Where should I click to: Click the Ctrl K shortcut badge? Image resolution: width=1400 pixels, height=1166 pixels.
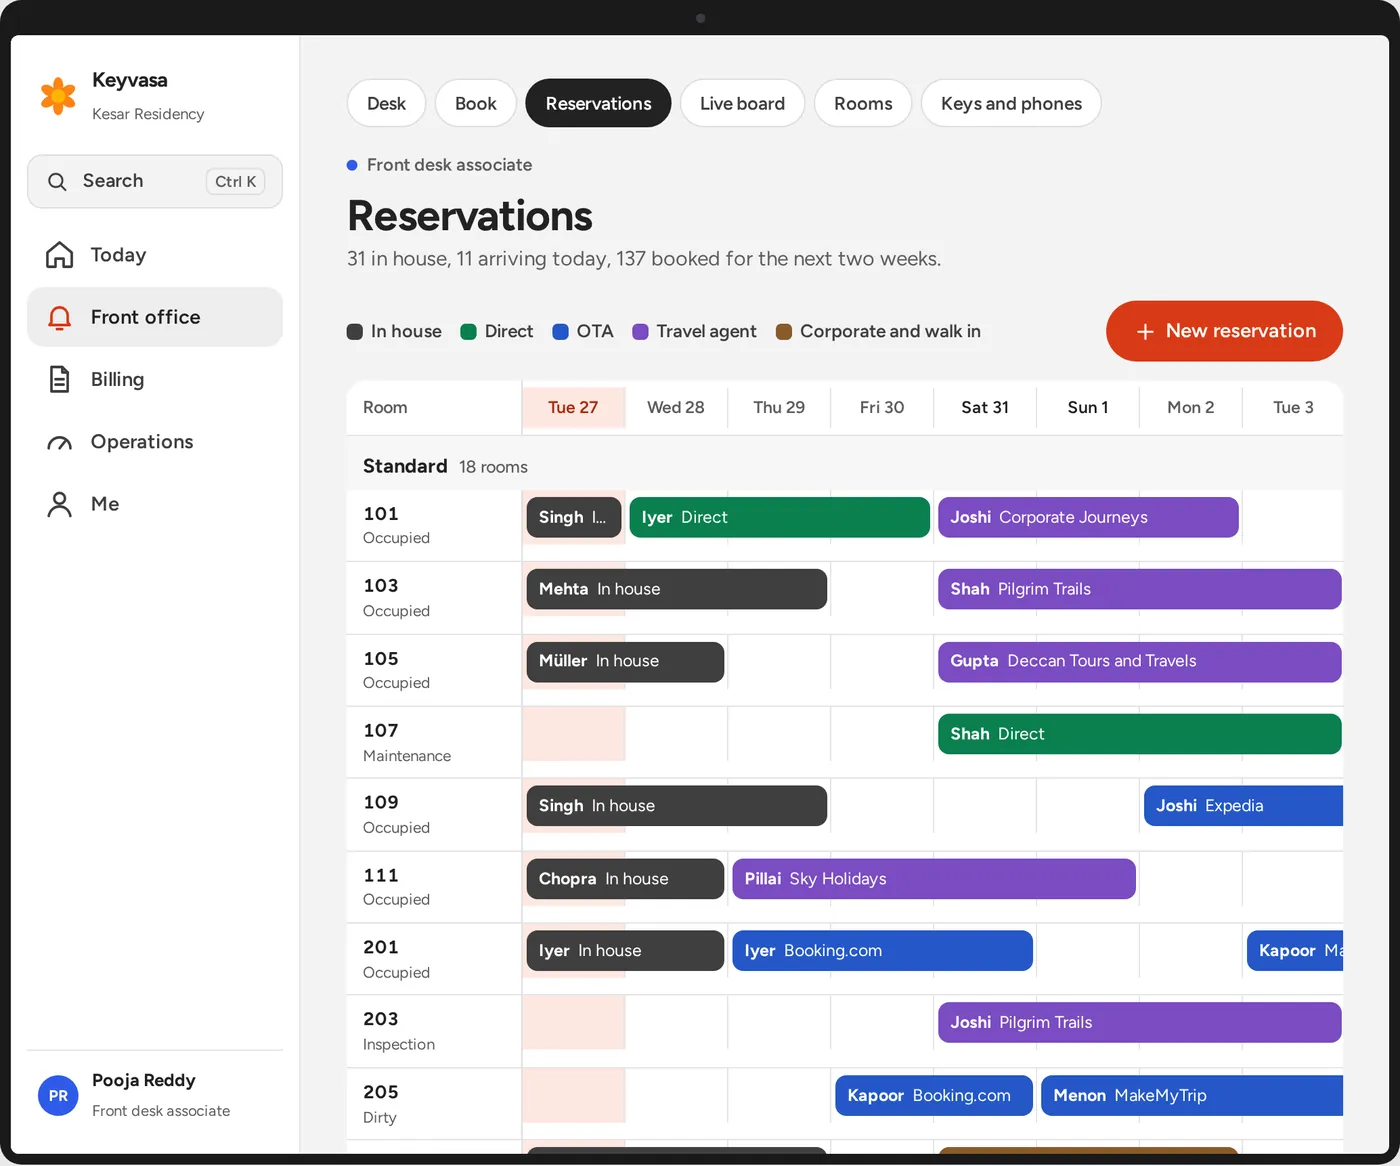pos(236,181)
